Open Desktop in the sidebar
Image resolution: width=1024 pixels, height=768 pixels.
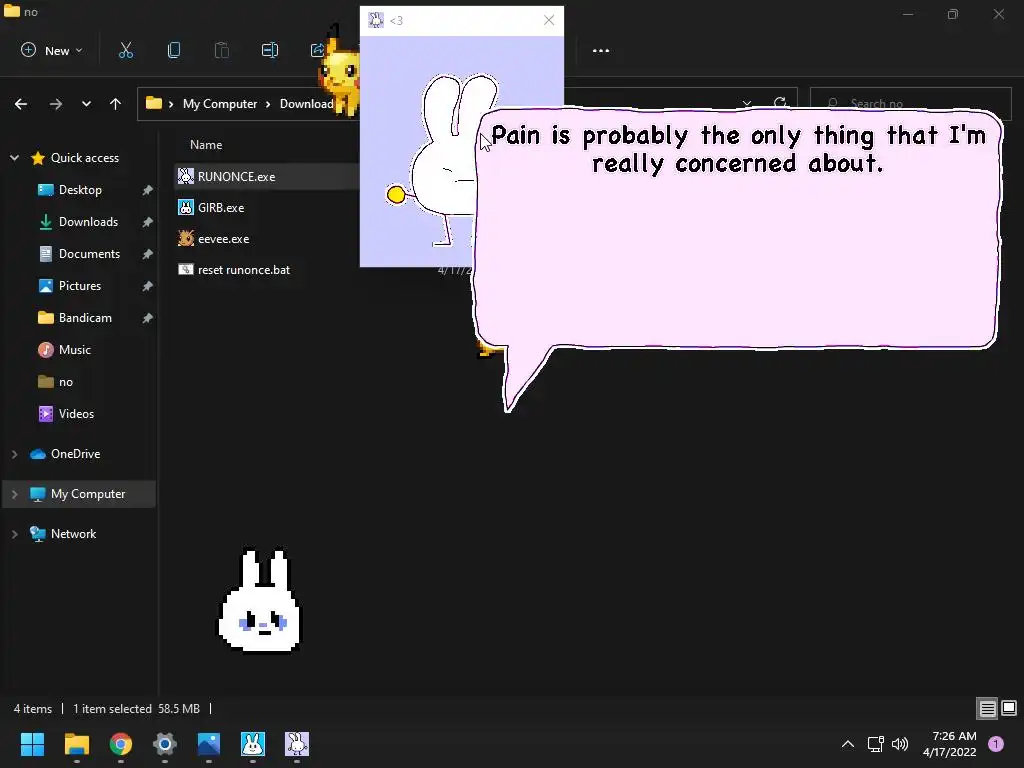[80, 190]
